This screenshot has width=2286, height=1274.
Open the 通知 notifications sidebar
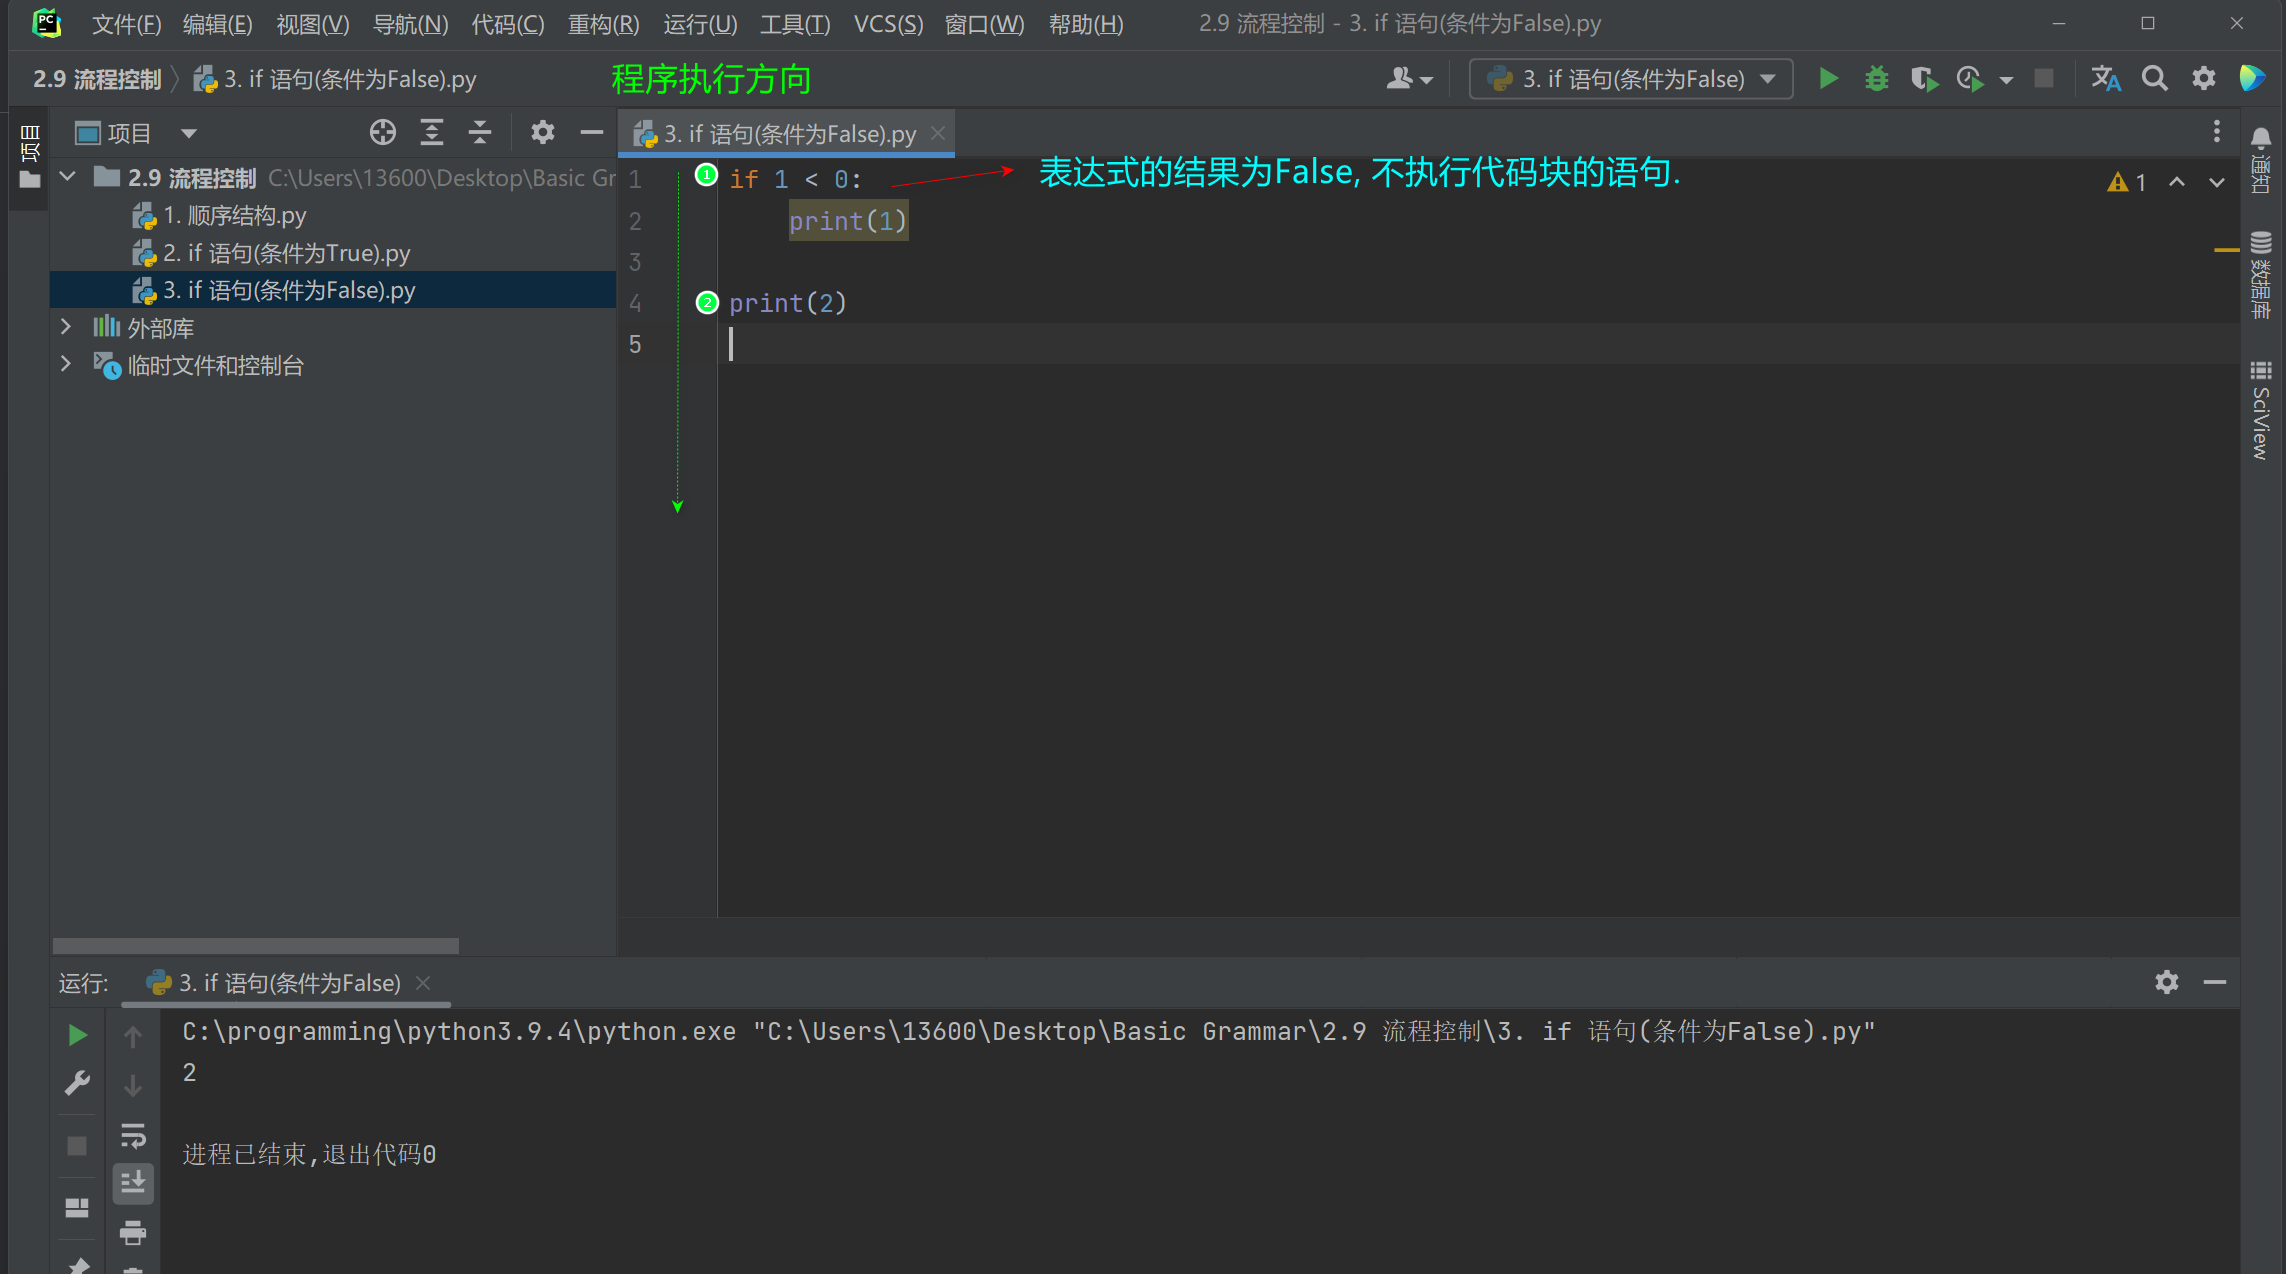[x=2261, y=160]
